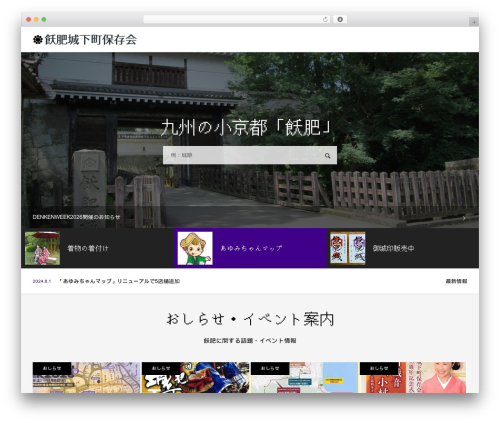The image size is (500, 423).
Task: Click the 九州の小京都「飫肥」 hero title
Action: point(246,128)
